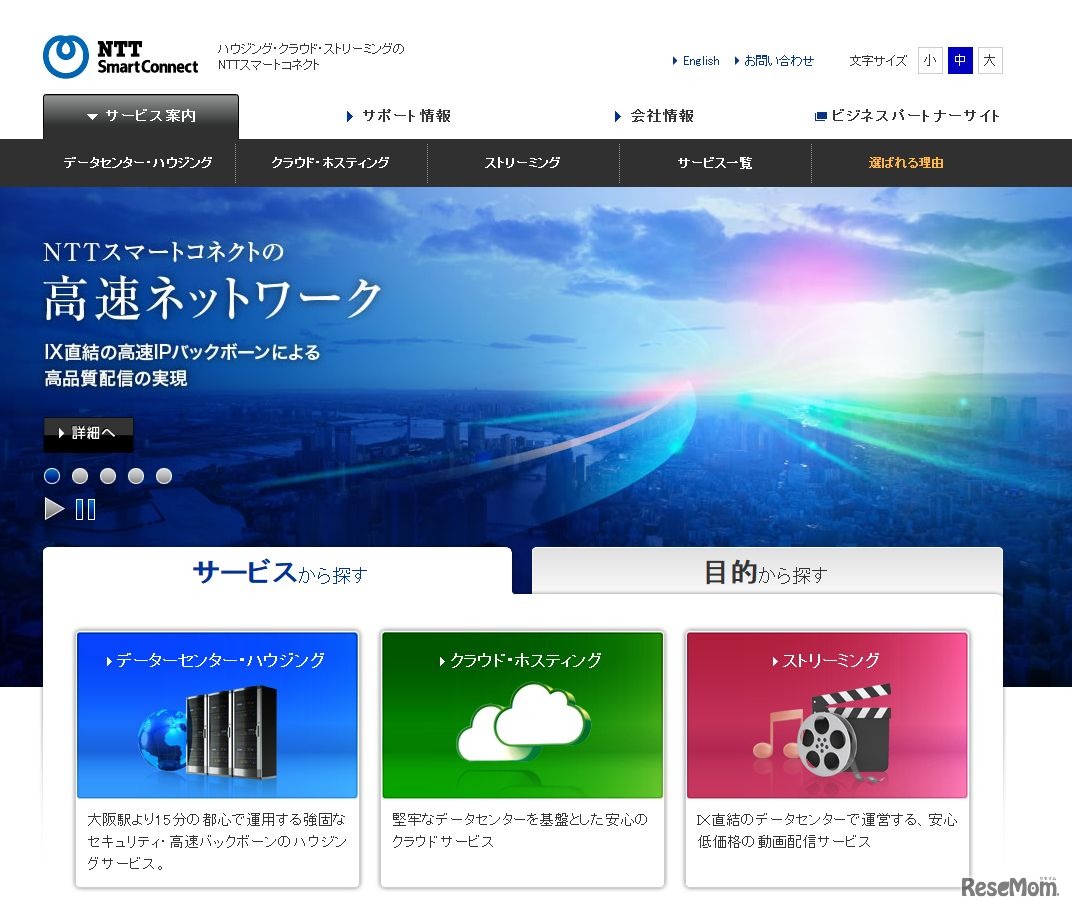Screen dimensions: 1072x910
Task: Select データセンター・ハウジング in nav bar
Action: (x=137, y=163)
